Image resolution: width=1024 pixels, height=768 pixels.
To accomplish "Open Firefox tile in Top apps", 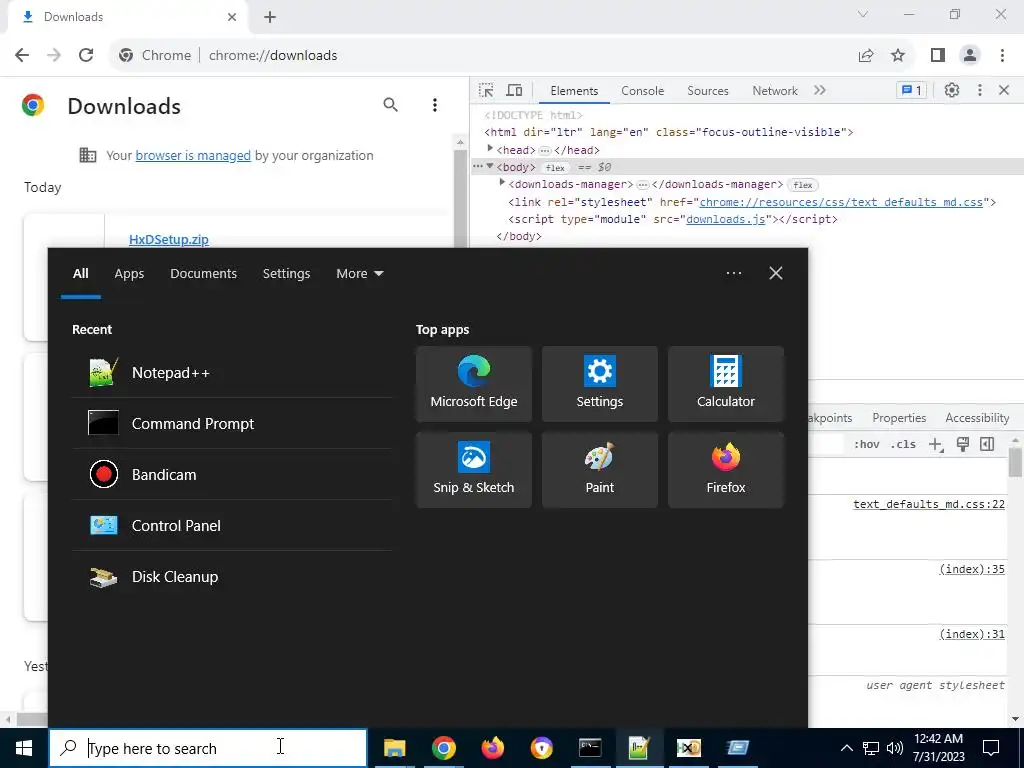I will tap(726, 470).
